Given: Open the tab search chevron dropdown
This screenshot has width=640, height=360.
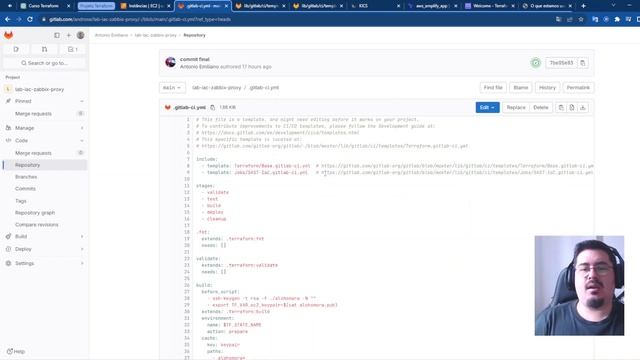Looking at the screenshot, I should coord(613,6).
